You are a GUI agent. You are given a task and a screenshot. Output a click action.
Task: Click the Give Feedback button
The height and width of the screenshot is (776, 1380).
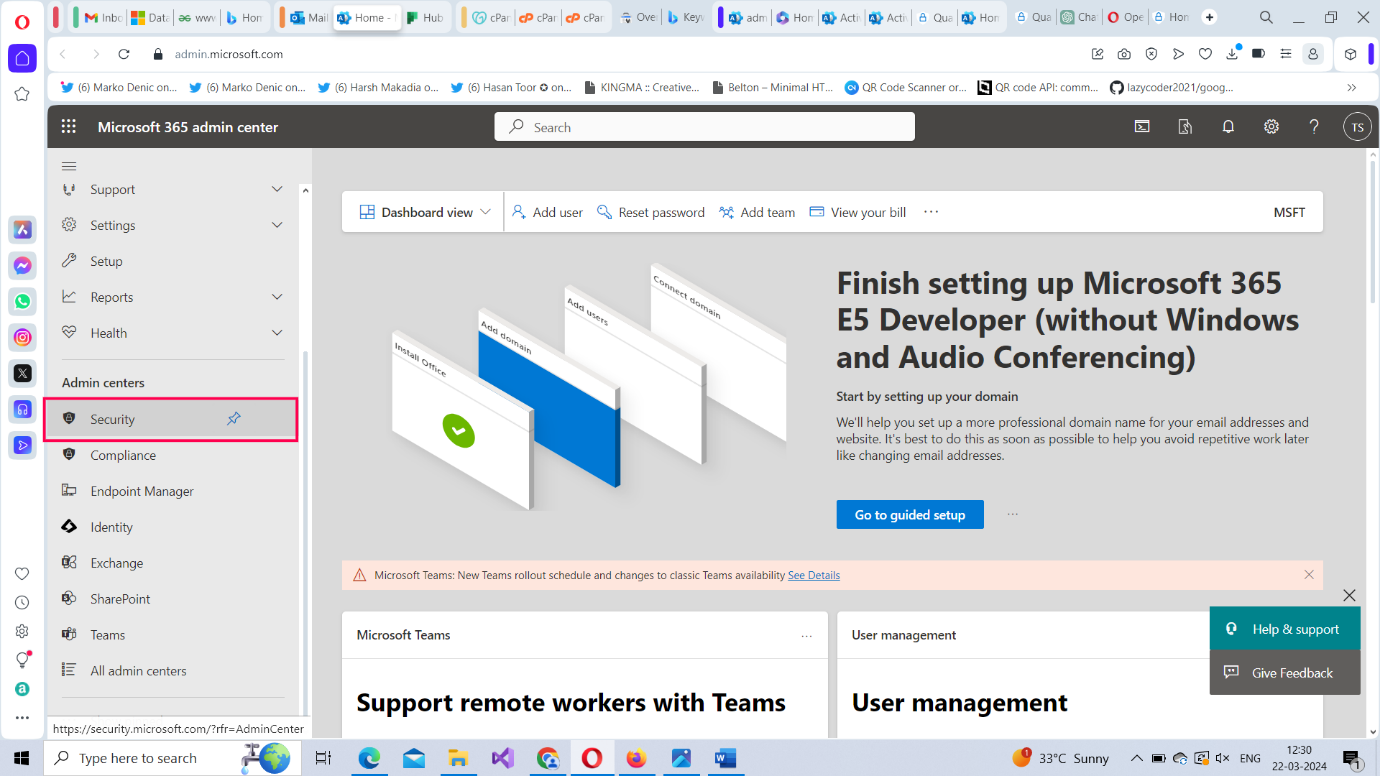click(x=1285, y=673)
